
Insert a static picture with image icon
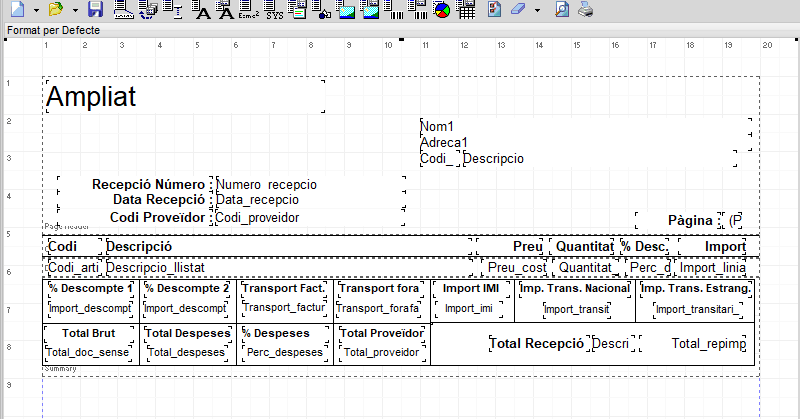(x=346, y=9)
